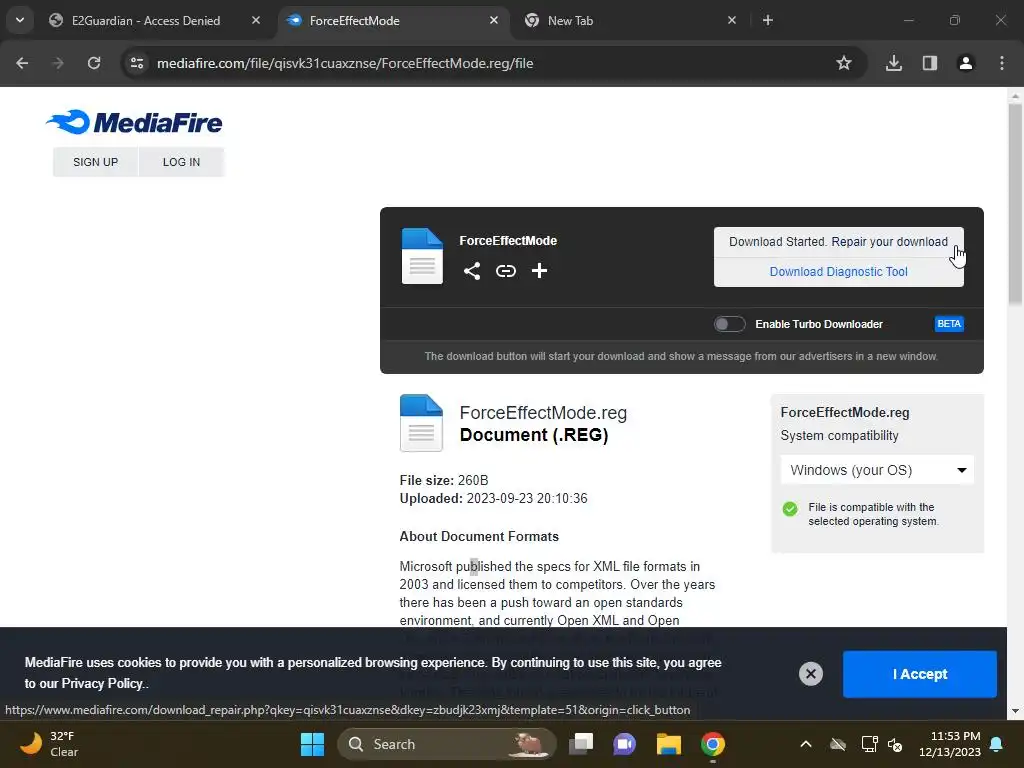The width and height of the screenshot is (1024, 768).
Task: Close the E2Guardian - Access Denied tab
Action: (x=256, y=20)
